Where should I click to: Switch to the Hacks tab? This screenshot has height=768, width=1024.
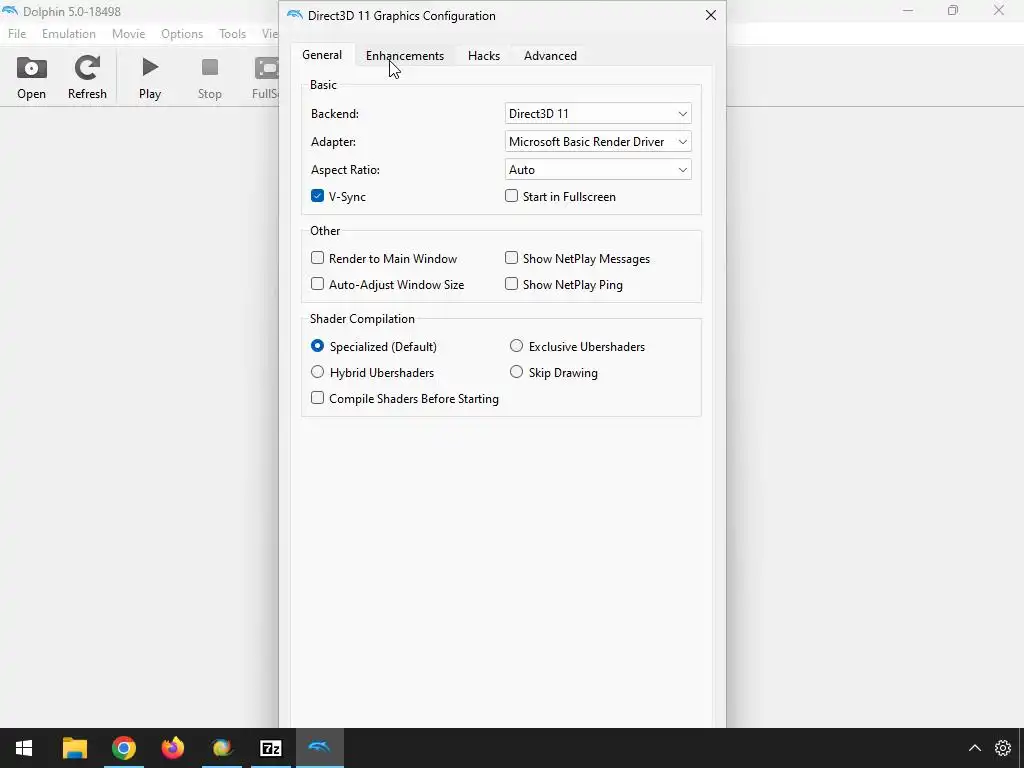[484, 56]
